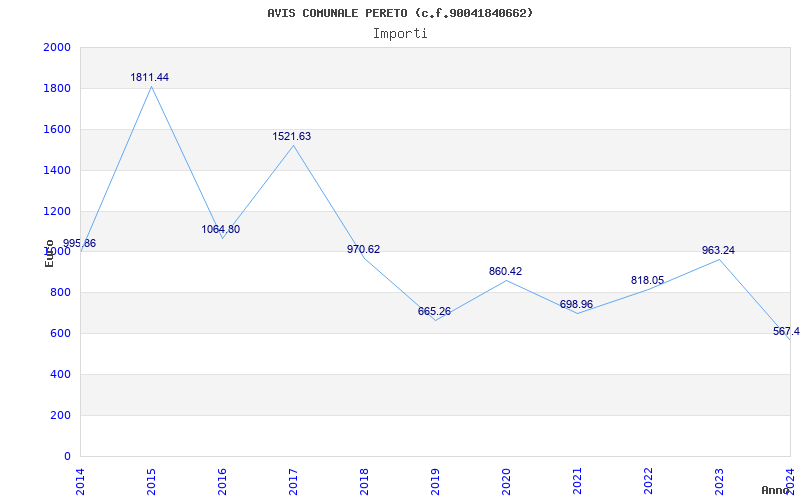Click the 1521.63 peak value label

pyautogui.click(x=291, y=137)
